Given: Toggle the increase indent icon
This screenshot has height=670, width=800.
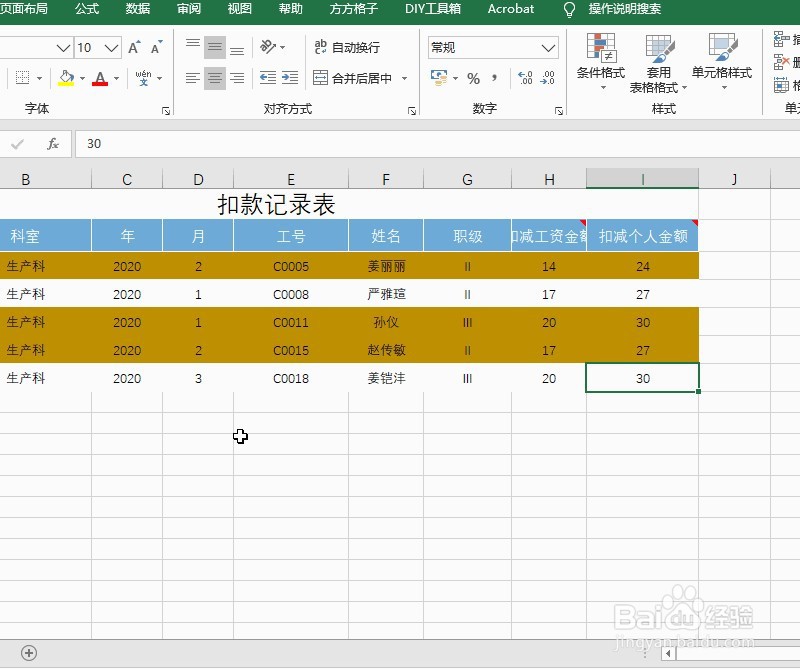Looking at the screenshot, I should point(290,77).
